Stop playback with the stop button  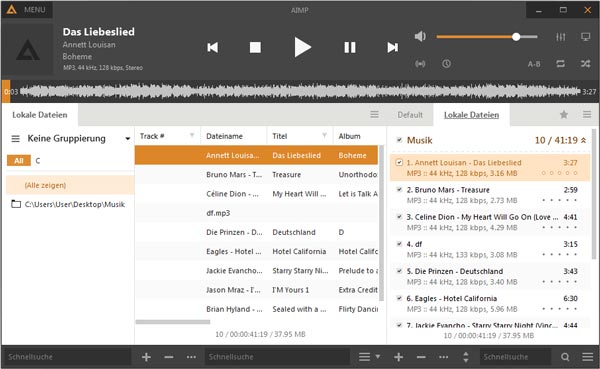[x=255, y=47]
